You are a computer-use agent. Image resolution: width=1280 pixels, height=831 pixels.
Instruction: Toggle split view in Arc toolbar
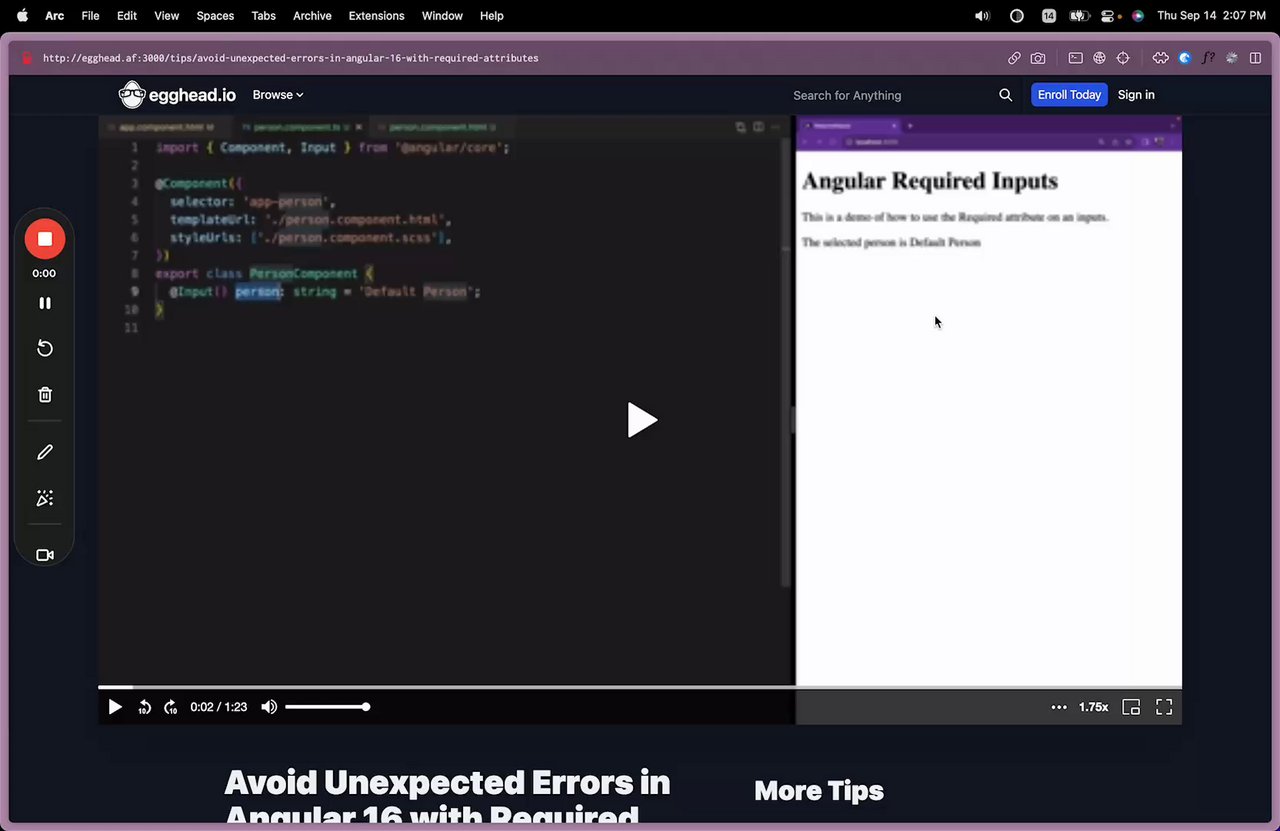click(1256, 58)
